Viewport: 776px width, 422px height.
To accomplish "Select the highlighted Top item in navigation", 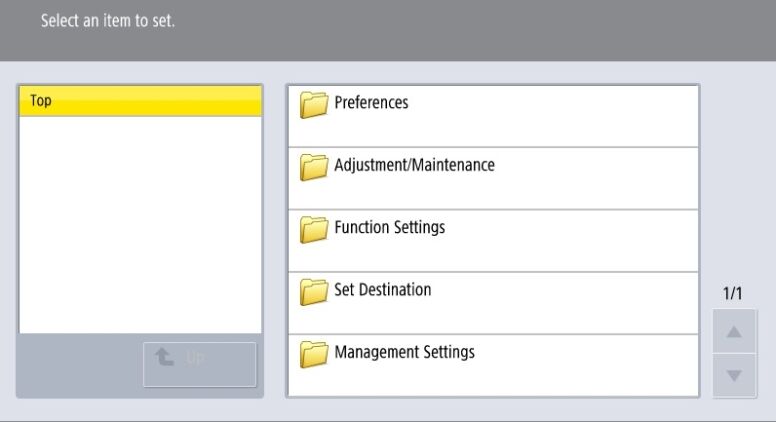I will pos(140,101).
